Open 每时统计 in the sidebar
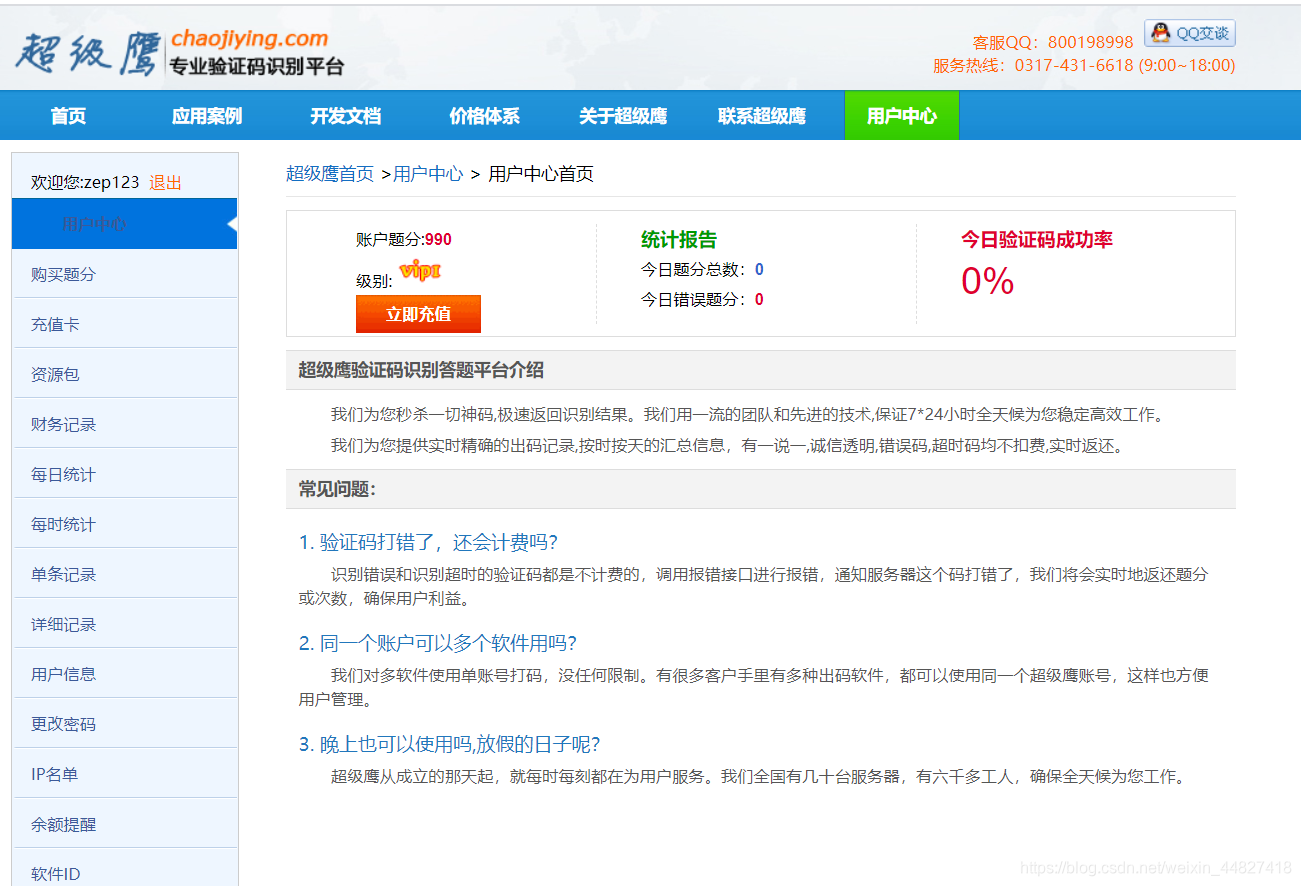Viewport: 1301px width, 886px height. point(125,524)
